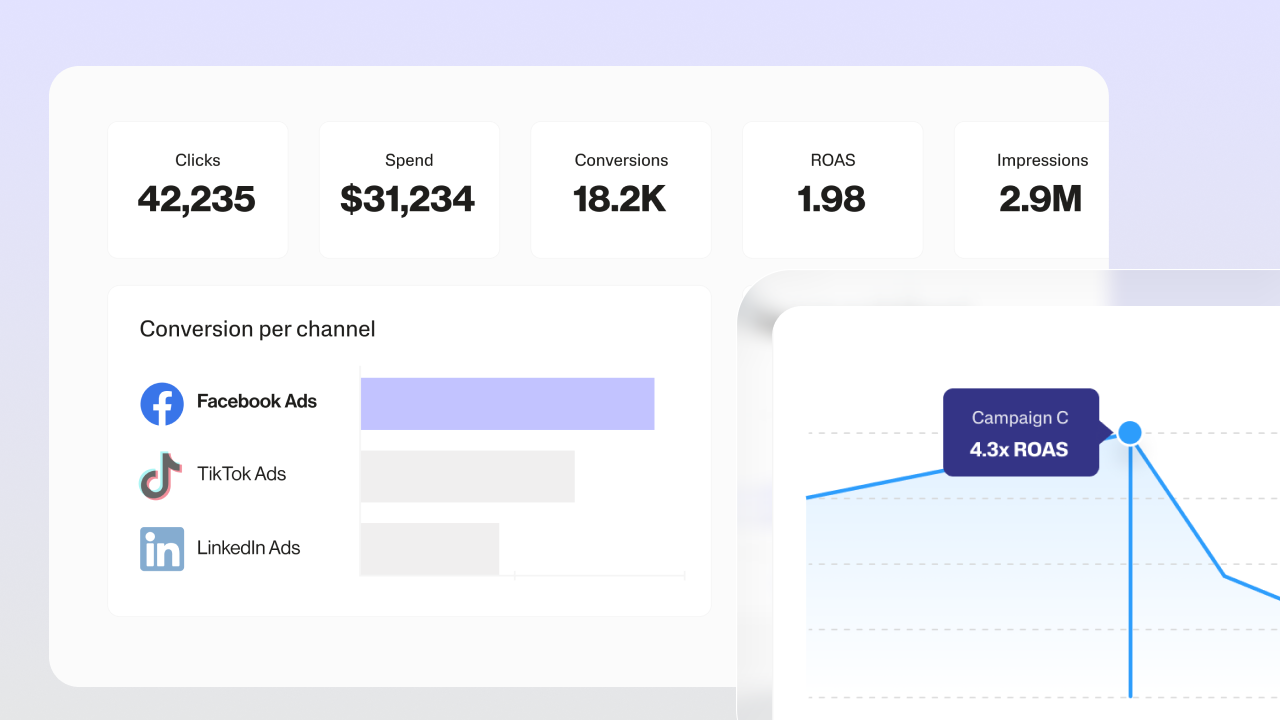1280x720 pixels.
Task: Select the TikTok Ads label
Action: click(241, 474)
